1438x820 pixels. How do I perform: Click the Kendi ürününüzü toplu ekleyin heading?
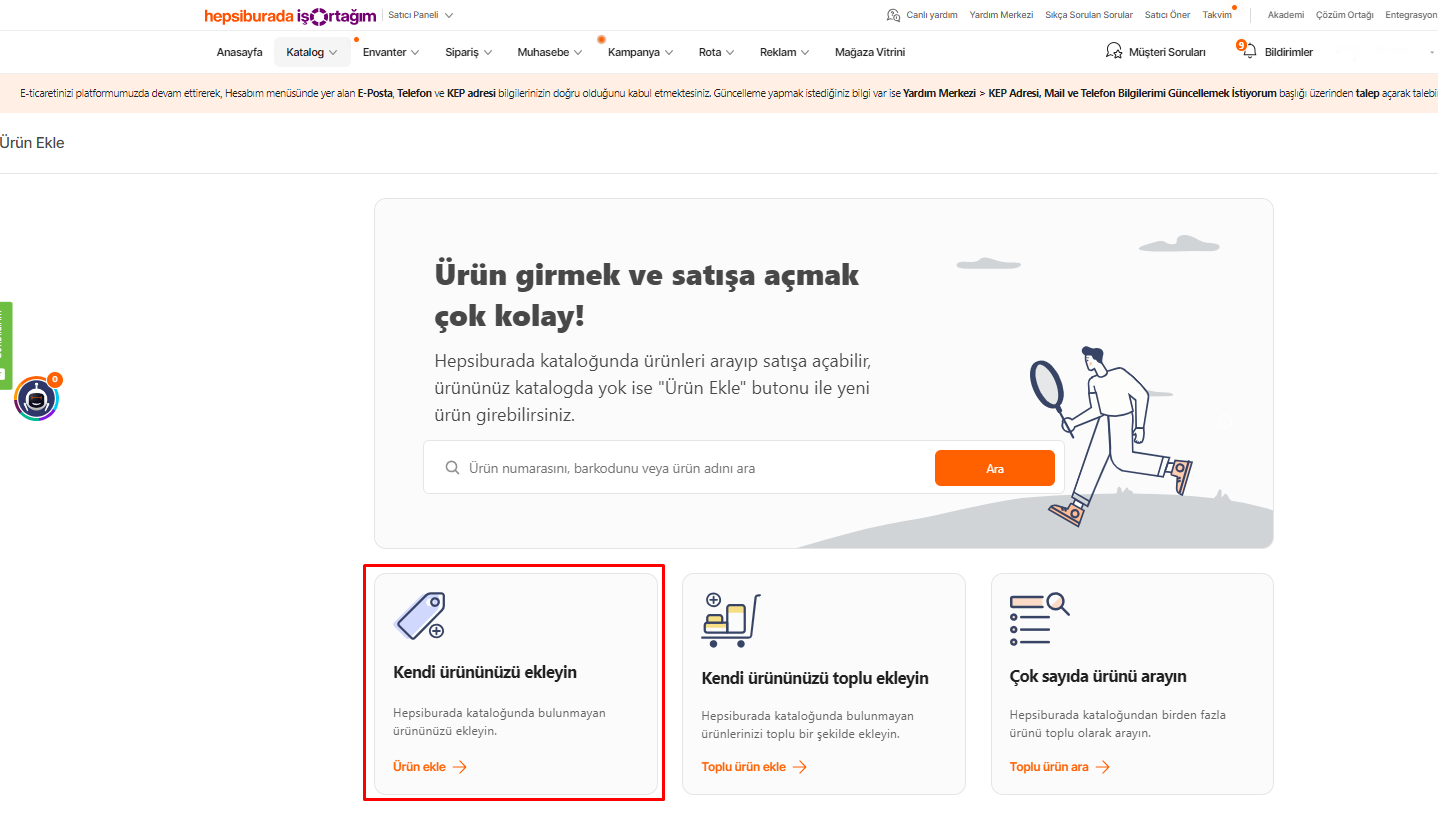(815, 678)
